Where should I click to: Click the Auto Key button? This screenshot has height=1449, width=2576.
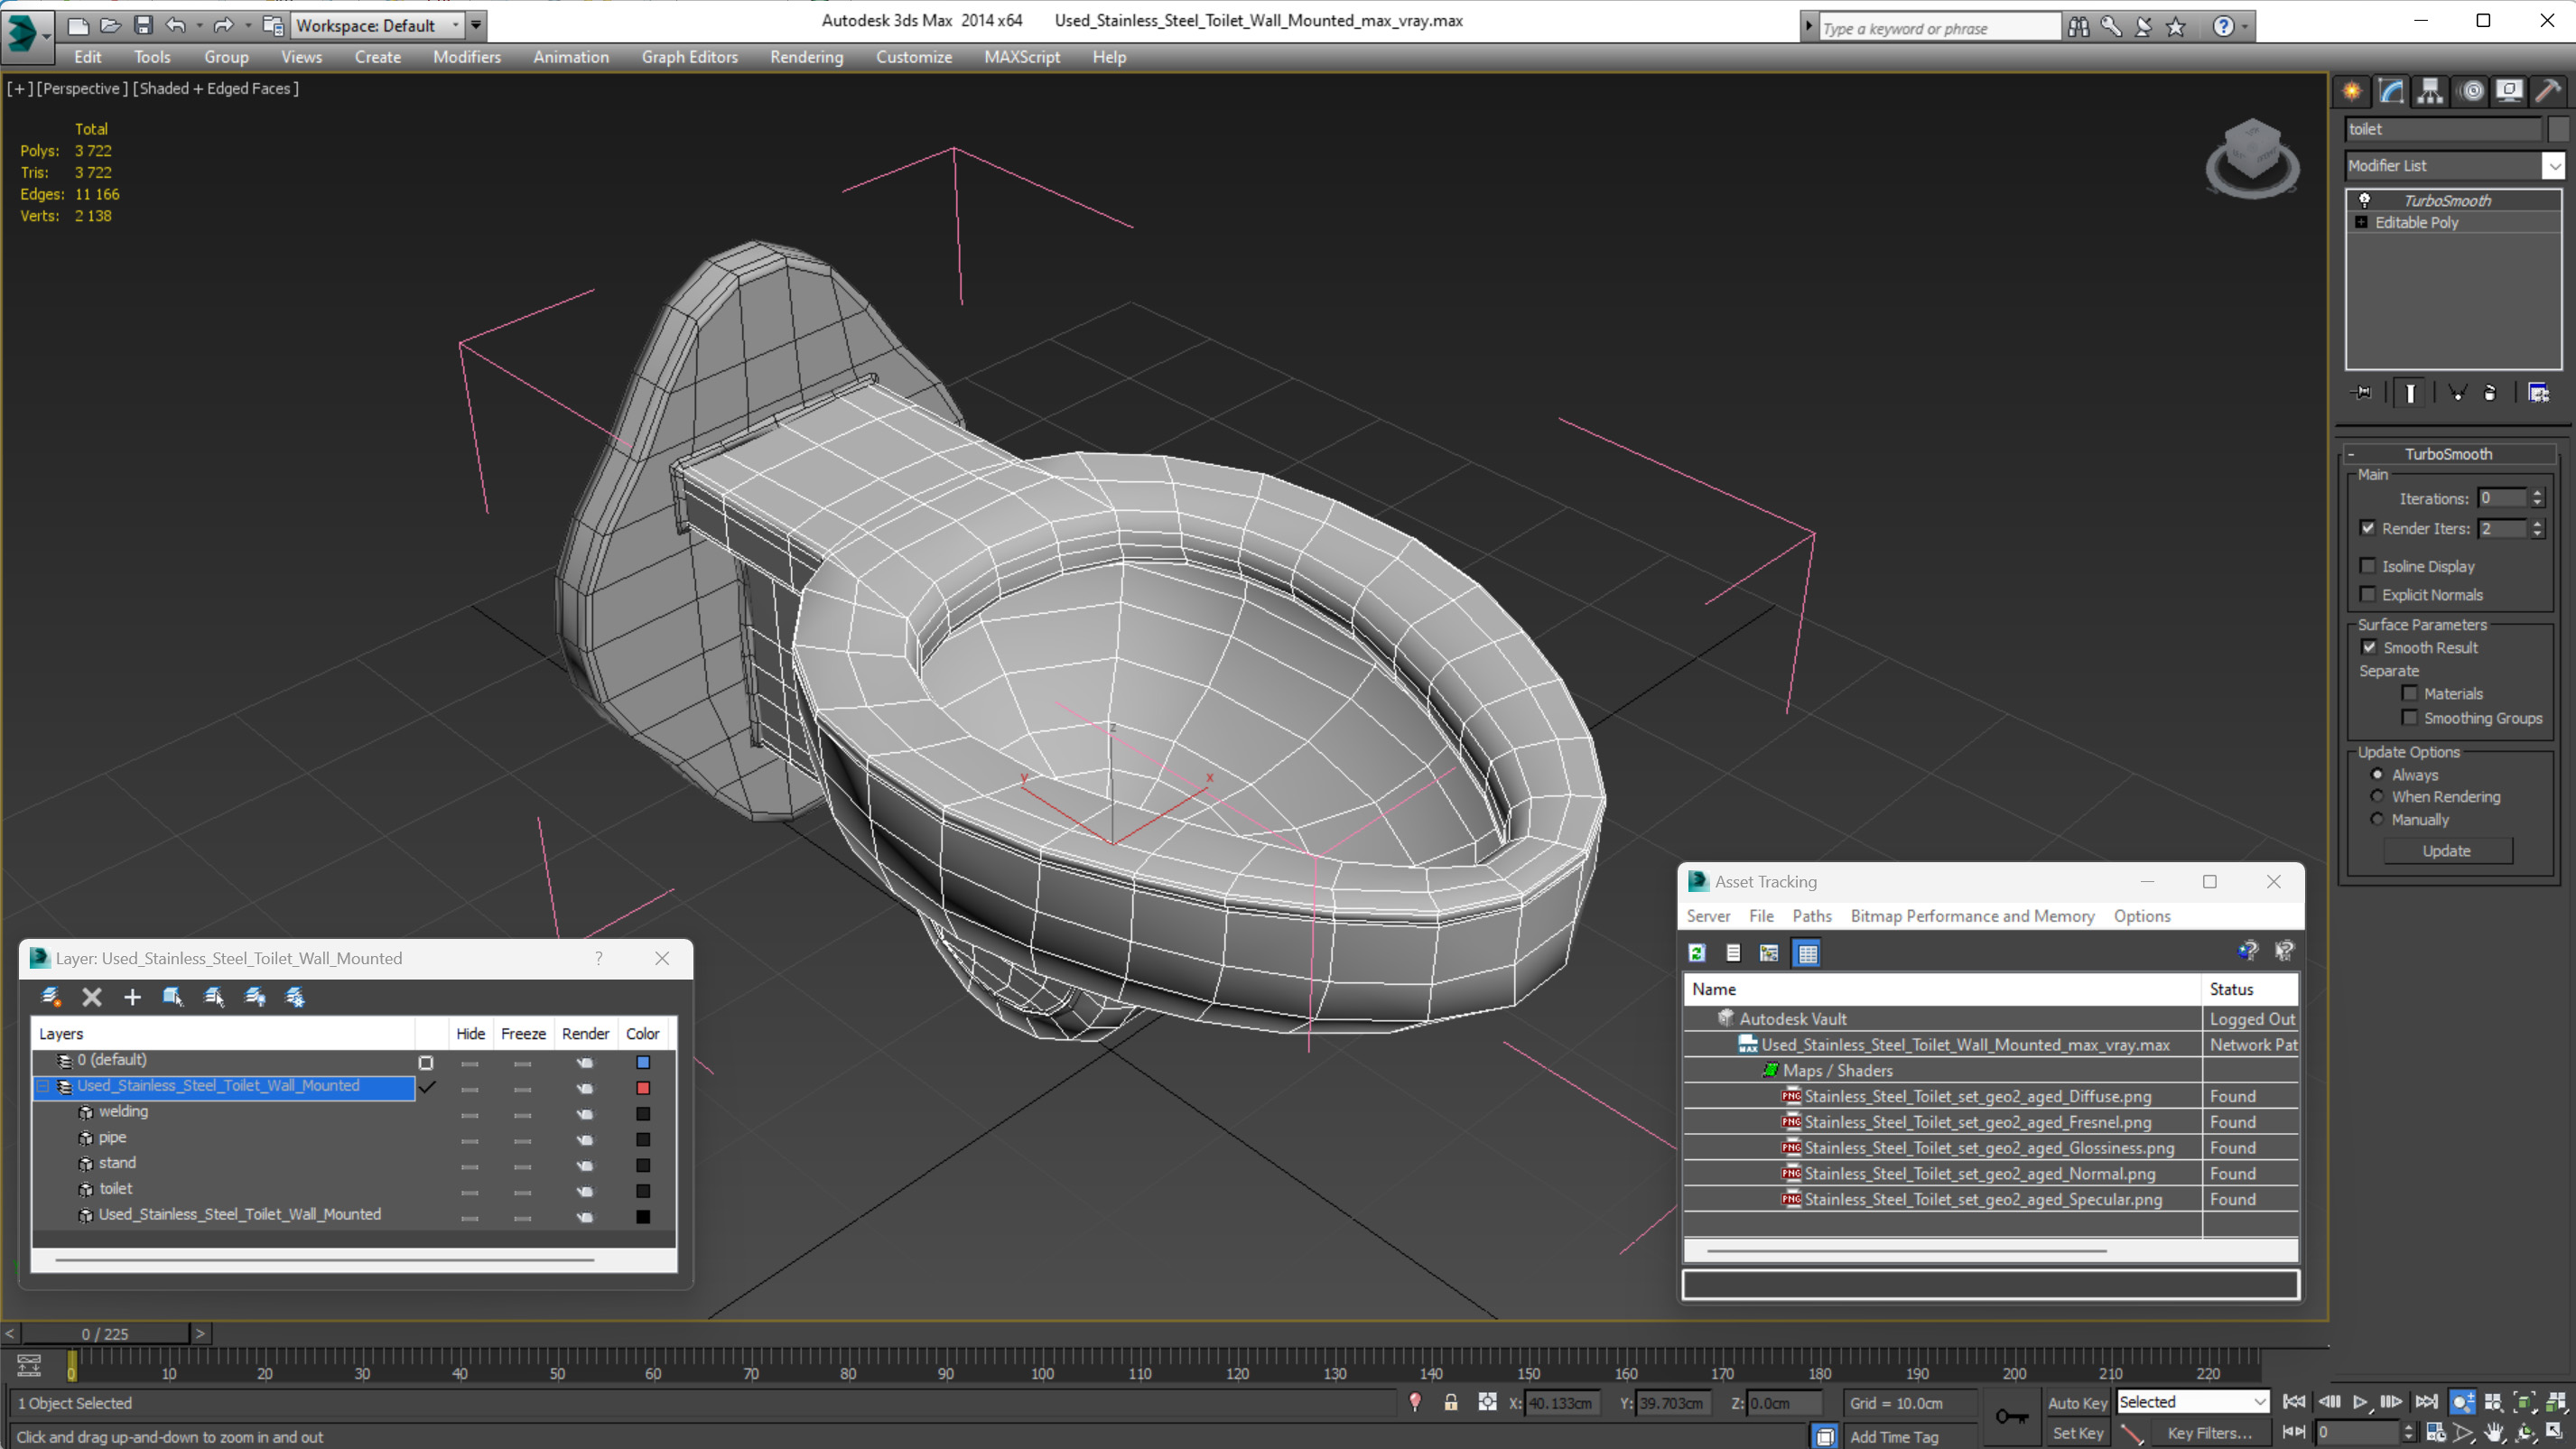[2077, 1403]
